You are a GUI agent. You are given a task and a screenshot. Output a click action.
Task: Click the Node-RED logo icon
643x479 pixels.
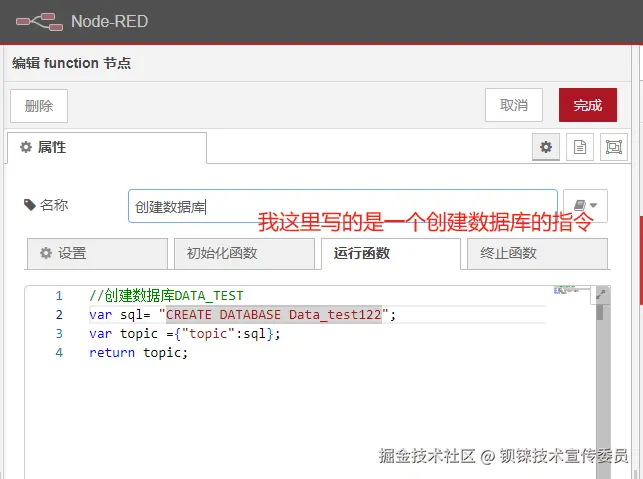tap(39, 22)
